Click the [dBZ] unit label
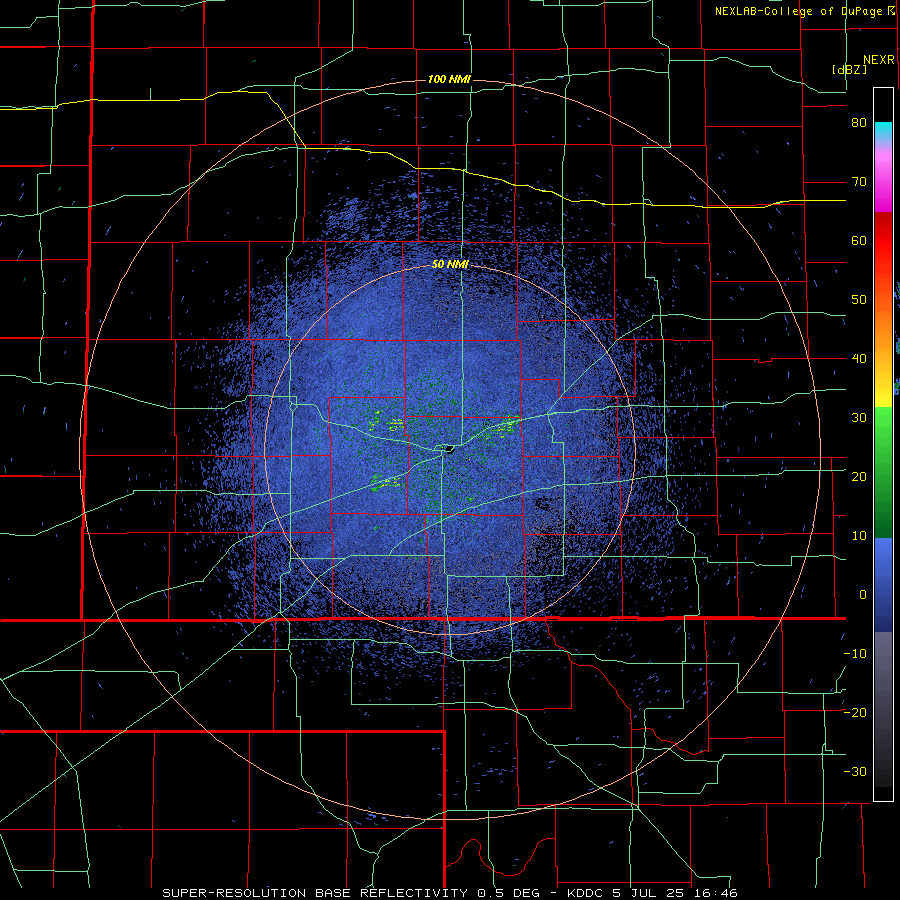This screenshot has width=900, height=900. point(849,69)
